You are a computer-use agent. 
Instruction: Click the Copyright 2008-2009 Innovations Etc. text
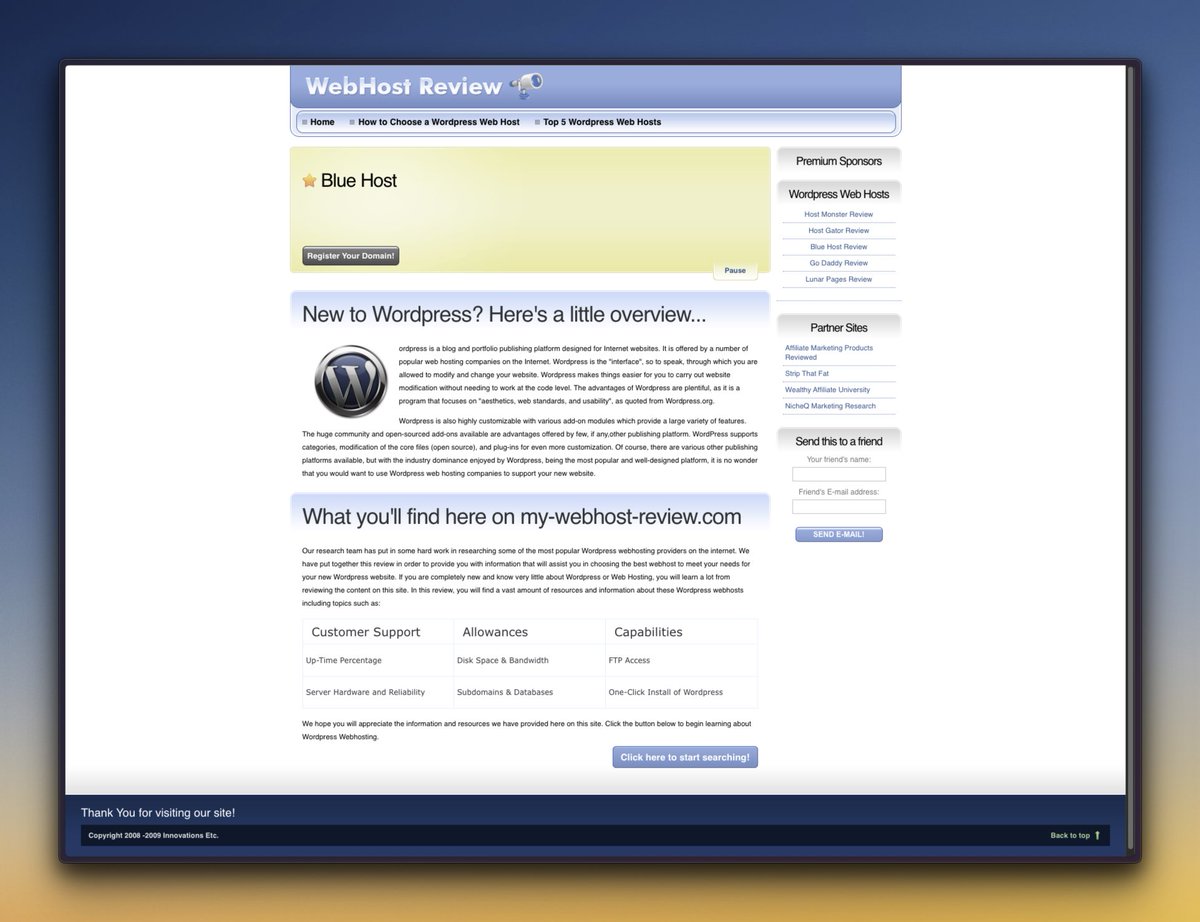pyautogui.click(x=153, y=835)
